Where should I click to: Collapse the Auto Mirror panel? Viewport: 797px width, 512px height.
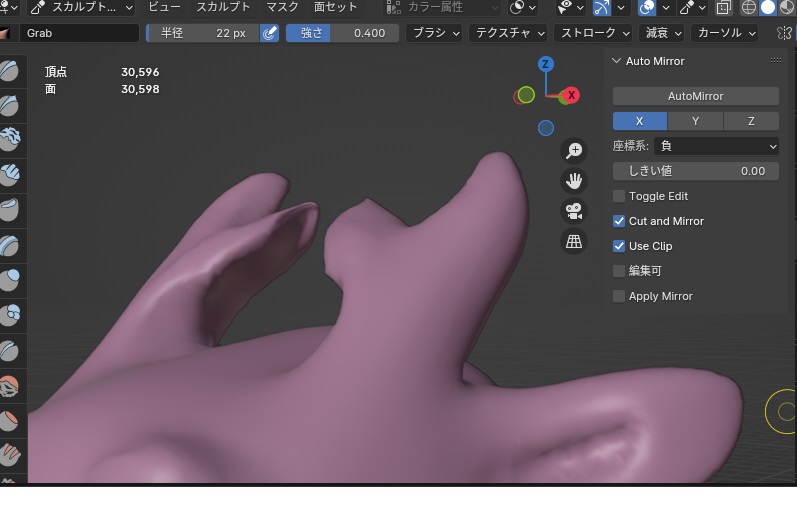point(617,61)
